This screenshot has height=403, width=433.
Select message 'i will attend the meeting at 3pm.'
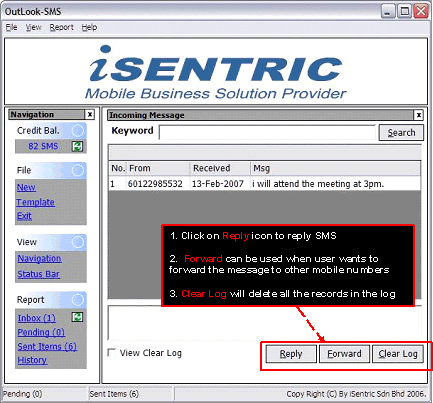318,184
